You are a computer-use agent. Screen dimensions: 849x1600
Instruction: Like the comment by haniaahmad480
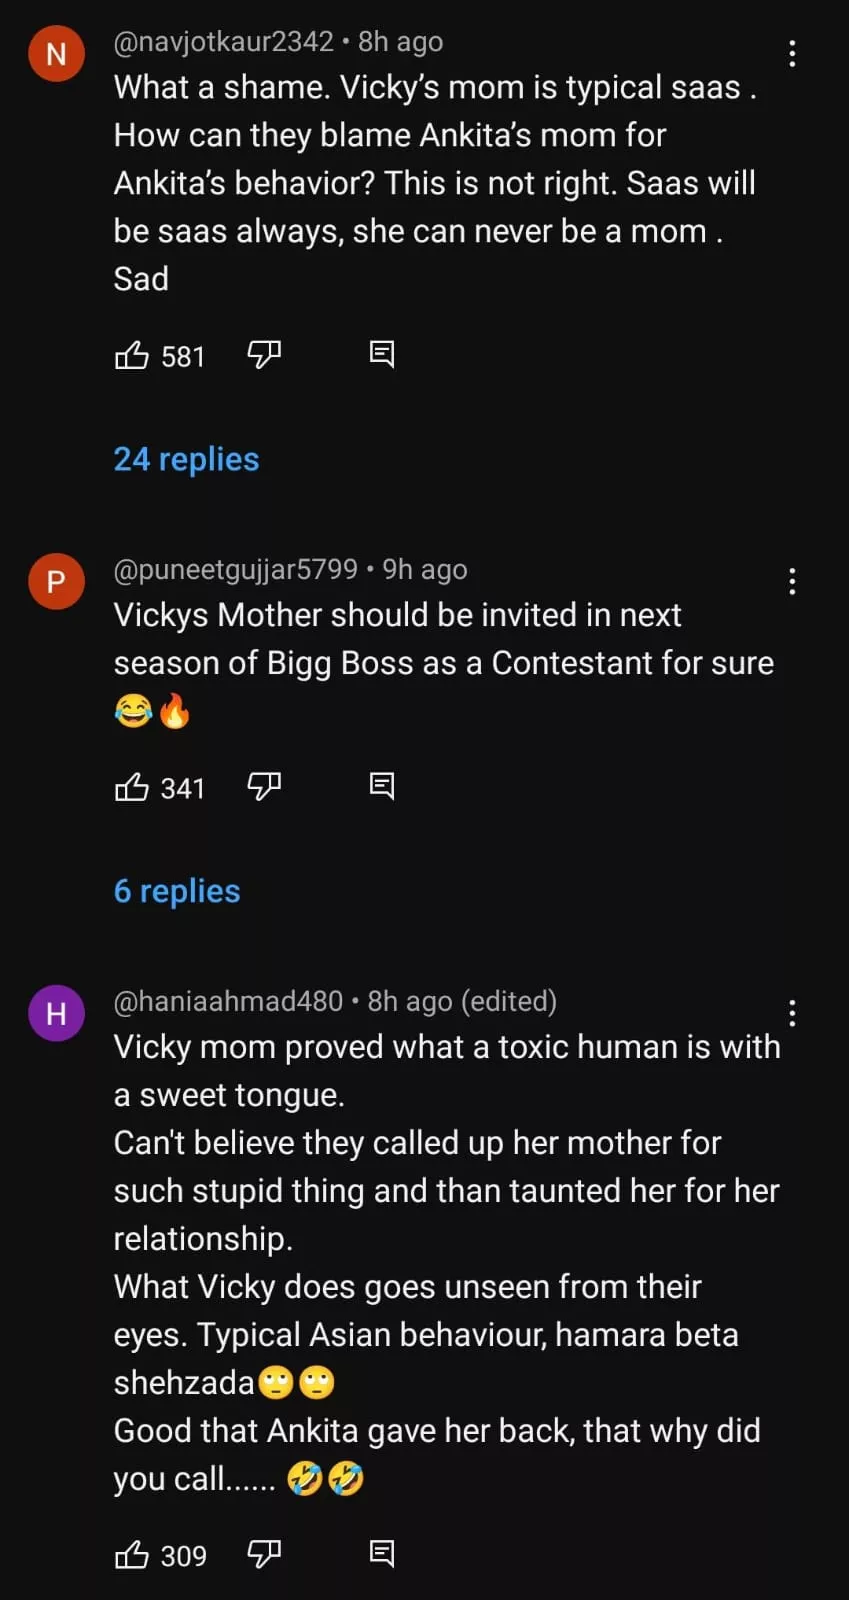click(x=132, y=1555)
